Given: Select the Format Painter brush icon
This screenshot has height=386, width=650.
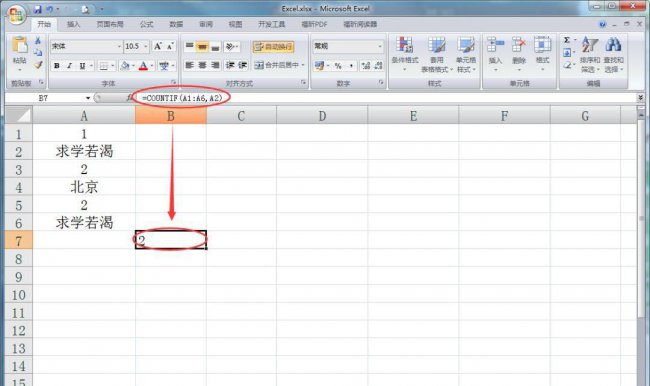Looking at the screenshot, I should tap(38, 65).
